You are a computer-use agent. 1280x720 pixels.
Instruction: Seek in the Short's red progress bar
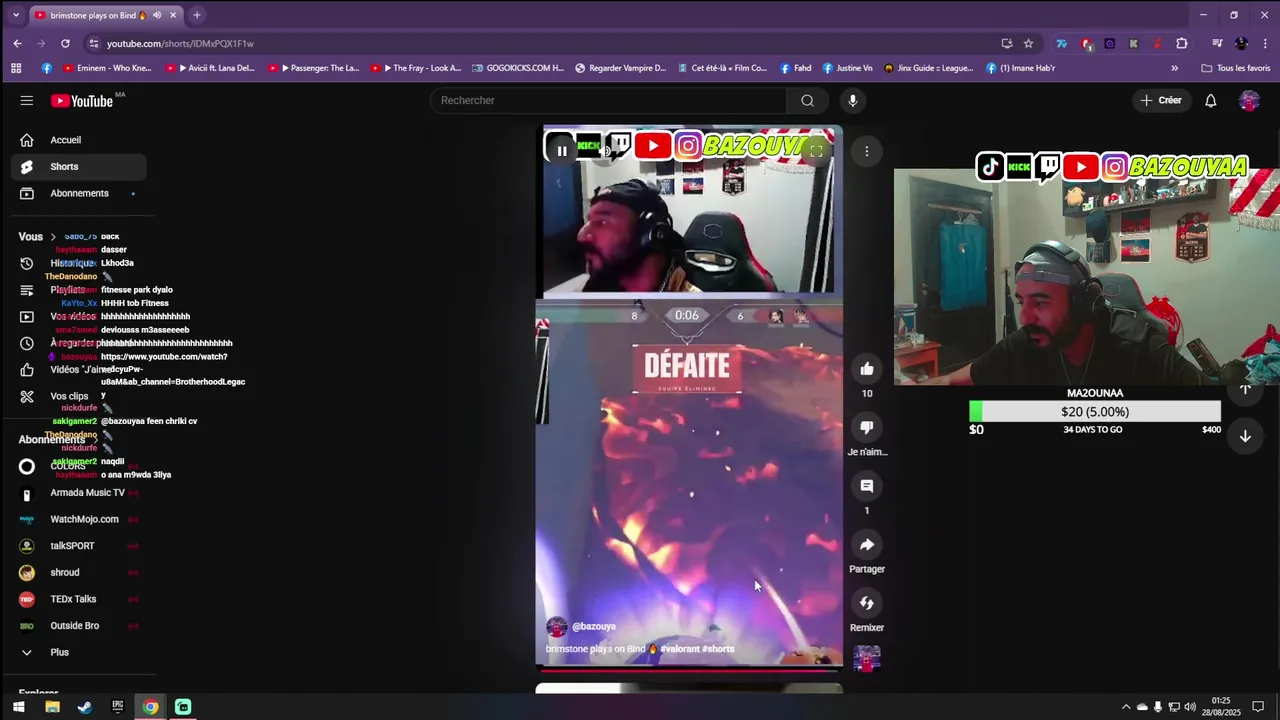coord(689,669)
